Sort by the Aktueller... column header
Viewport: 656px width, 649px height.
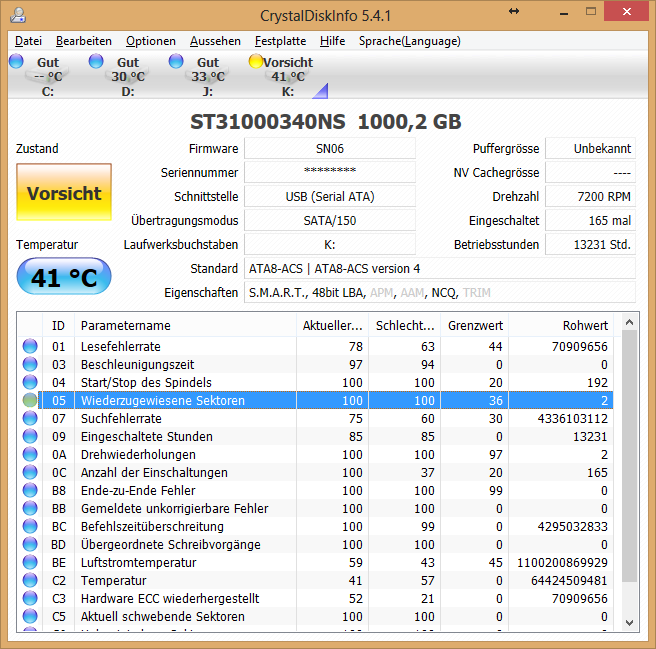[x=332, y=325]
